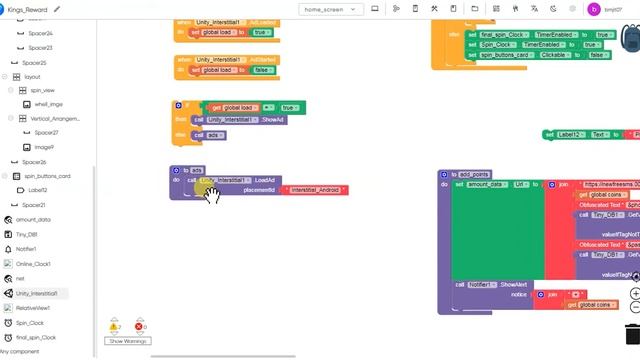Click the red error count indicator

point(139,327)
